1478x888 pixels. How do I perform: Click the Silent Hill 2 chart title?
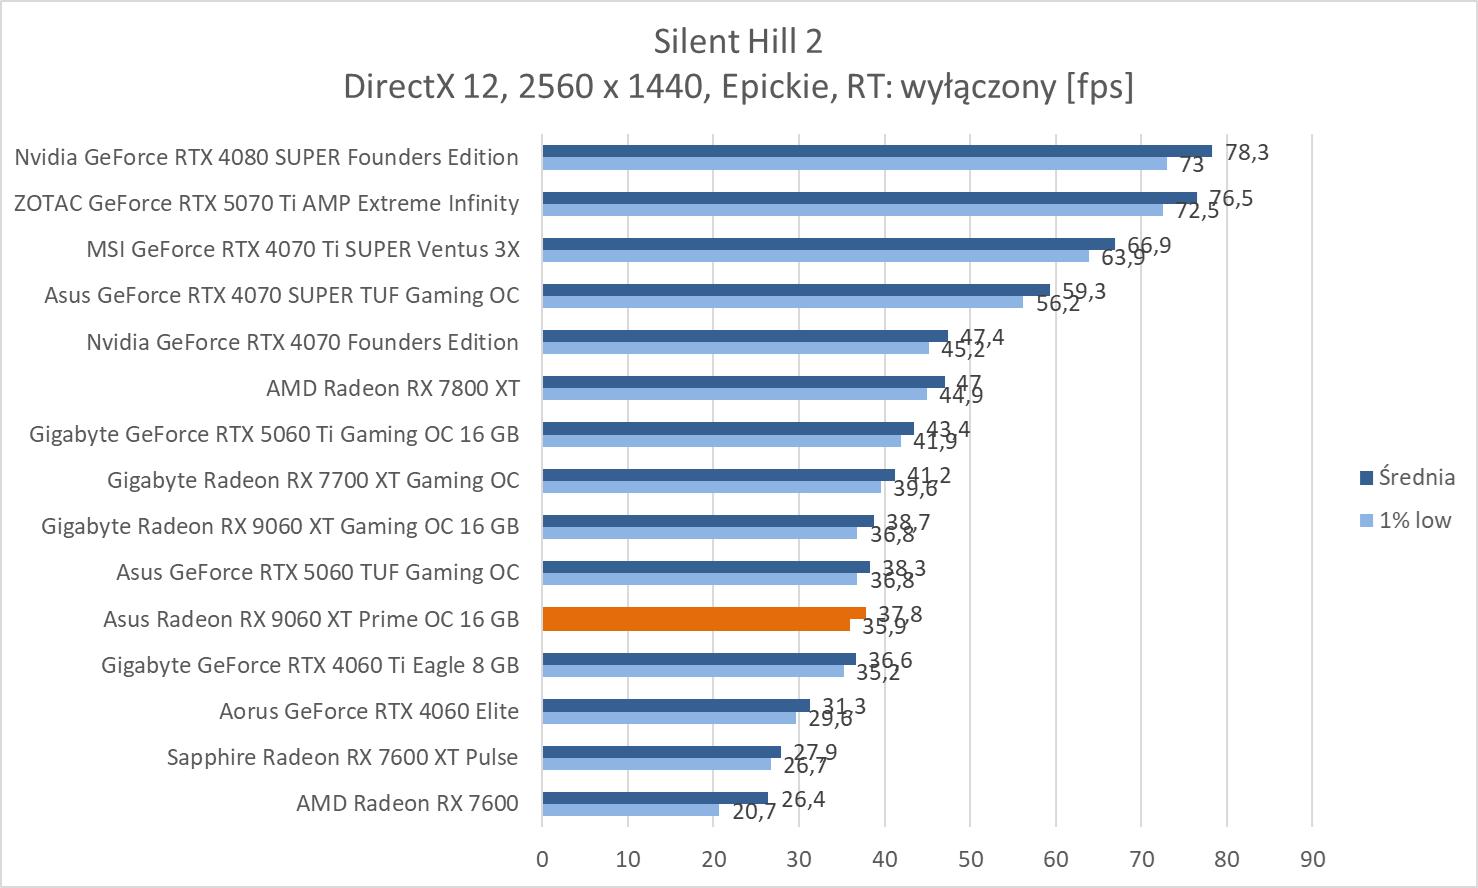point(738,41)
